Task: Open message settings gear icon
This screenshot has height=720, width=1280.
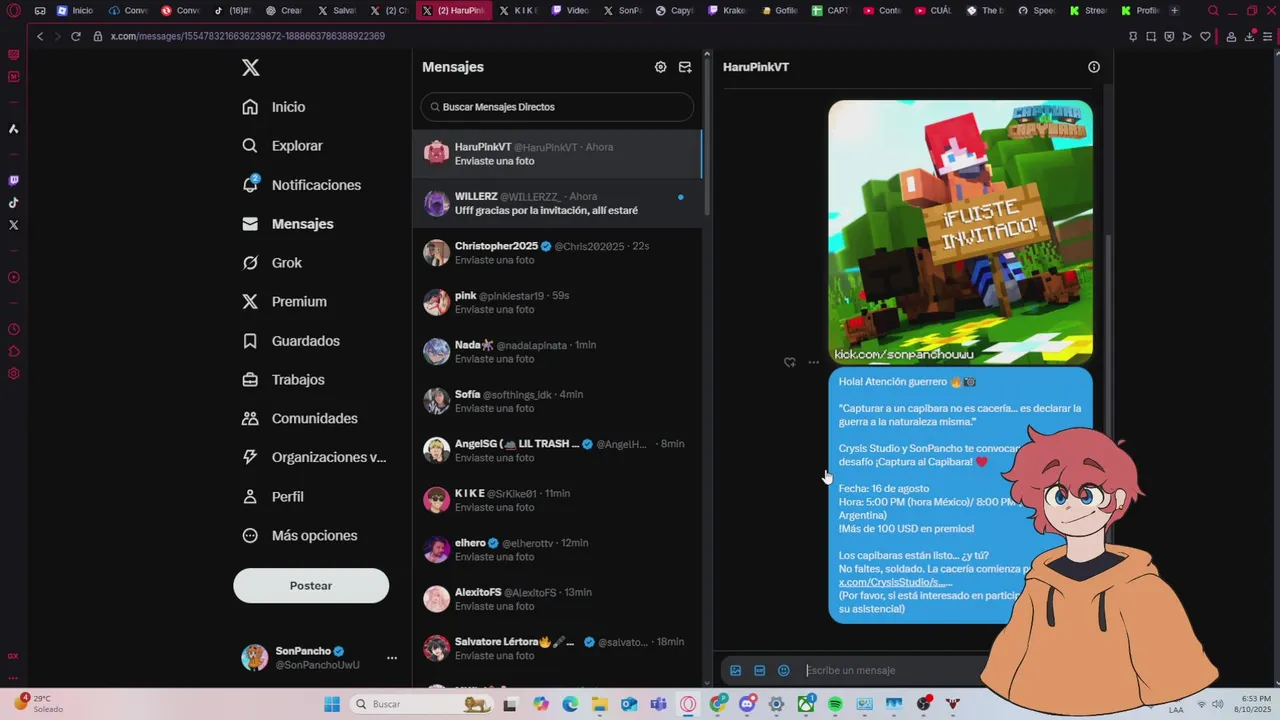Action: (x=660, y=67)
